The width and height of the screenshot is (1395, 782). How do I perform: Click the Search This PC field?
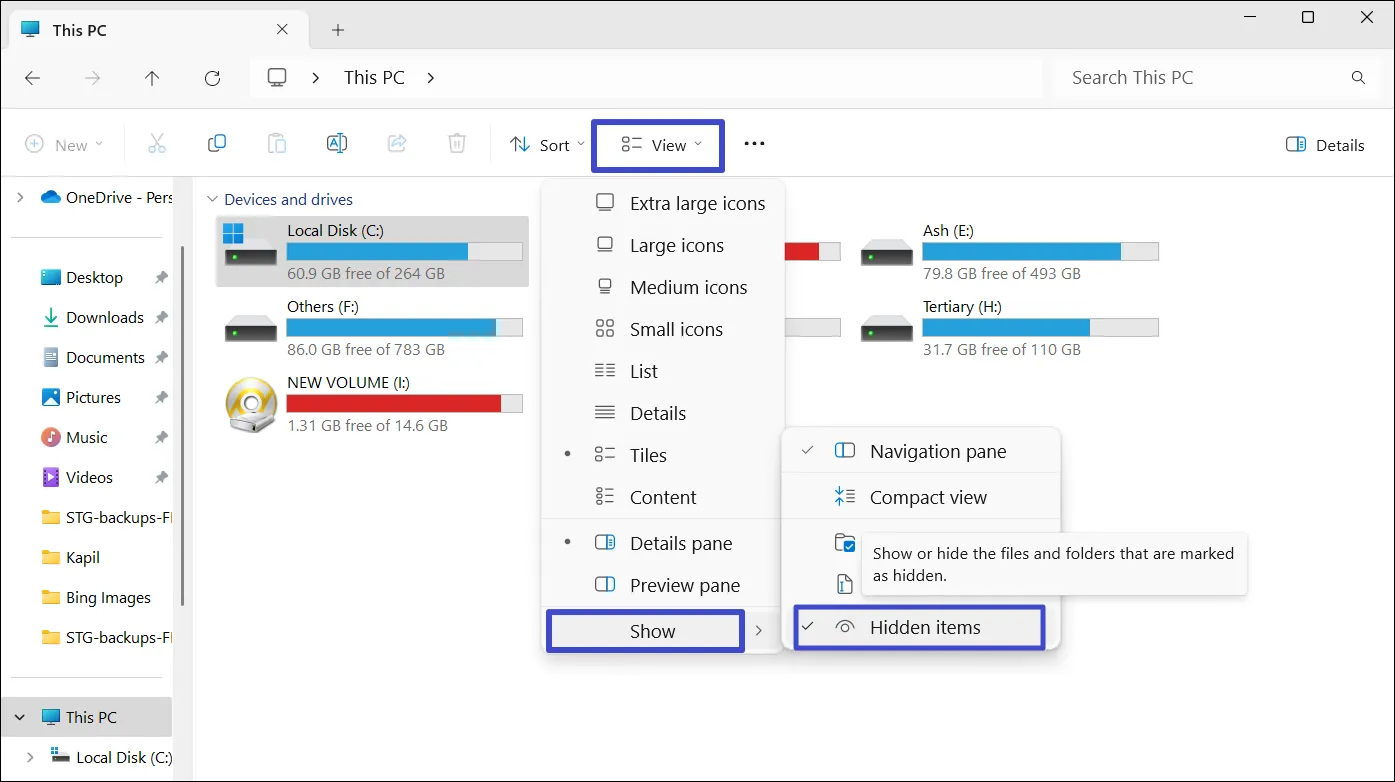(x=1200, y=78)
